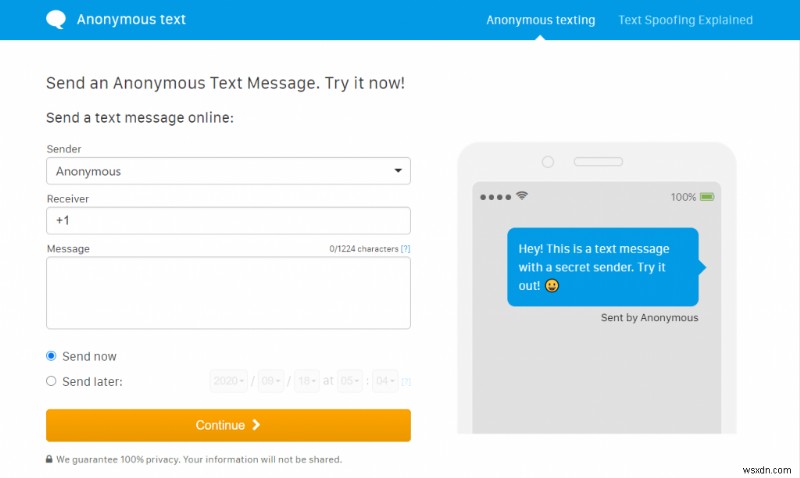Select the Send later radio button
The height and width of the screenshot is (478, 800).
pos(51,381)
